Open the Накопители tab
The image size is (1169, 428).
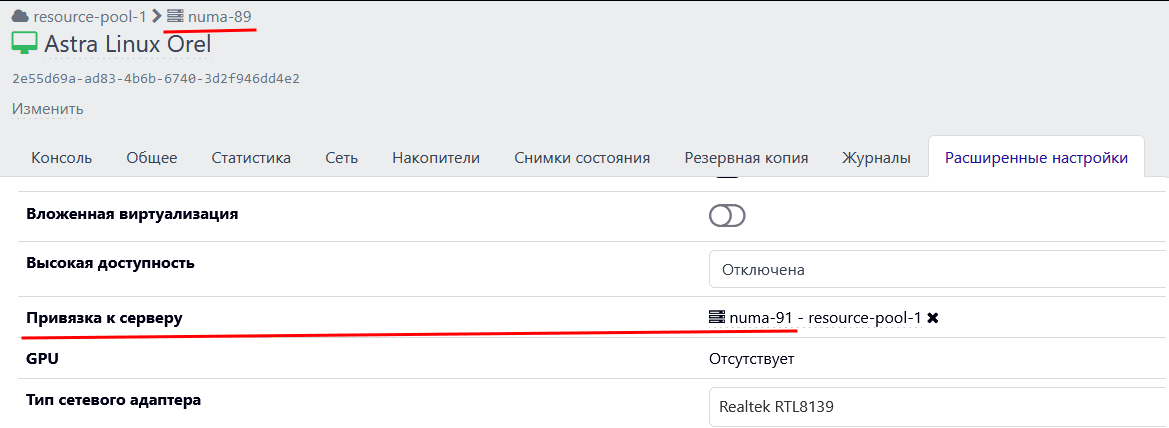tap(436, 158)
